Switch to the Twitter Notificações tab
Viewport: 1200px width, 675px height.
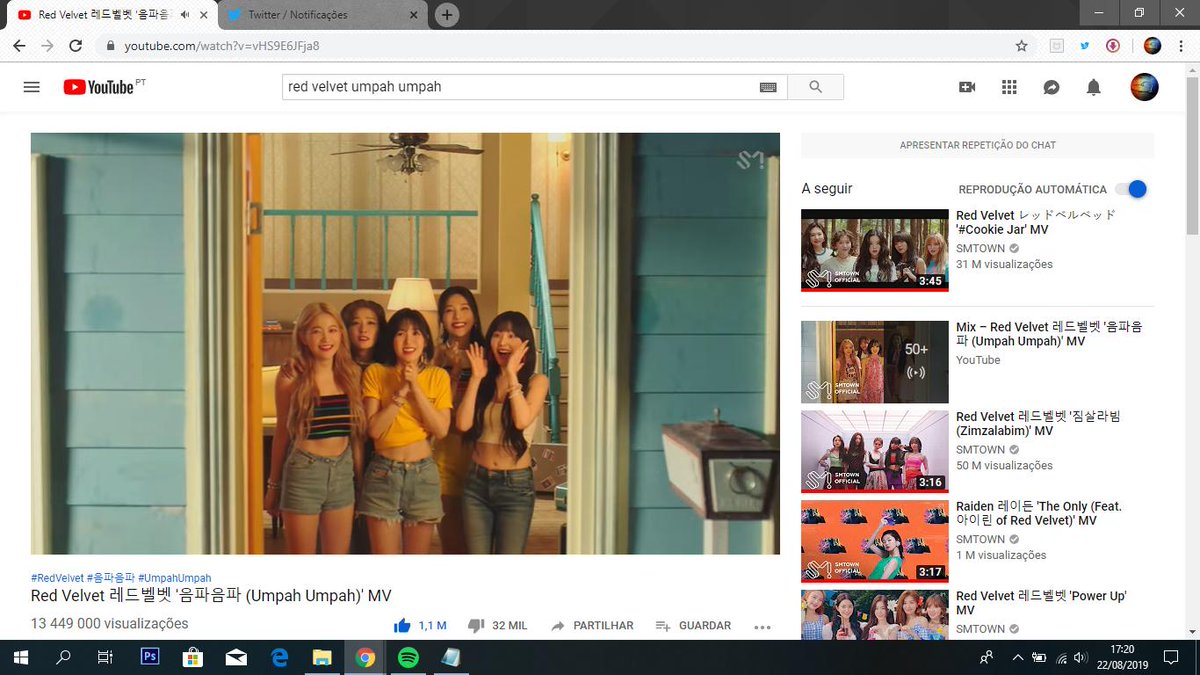(320, 15)
